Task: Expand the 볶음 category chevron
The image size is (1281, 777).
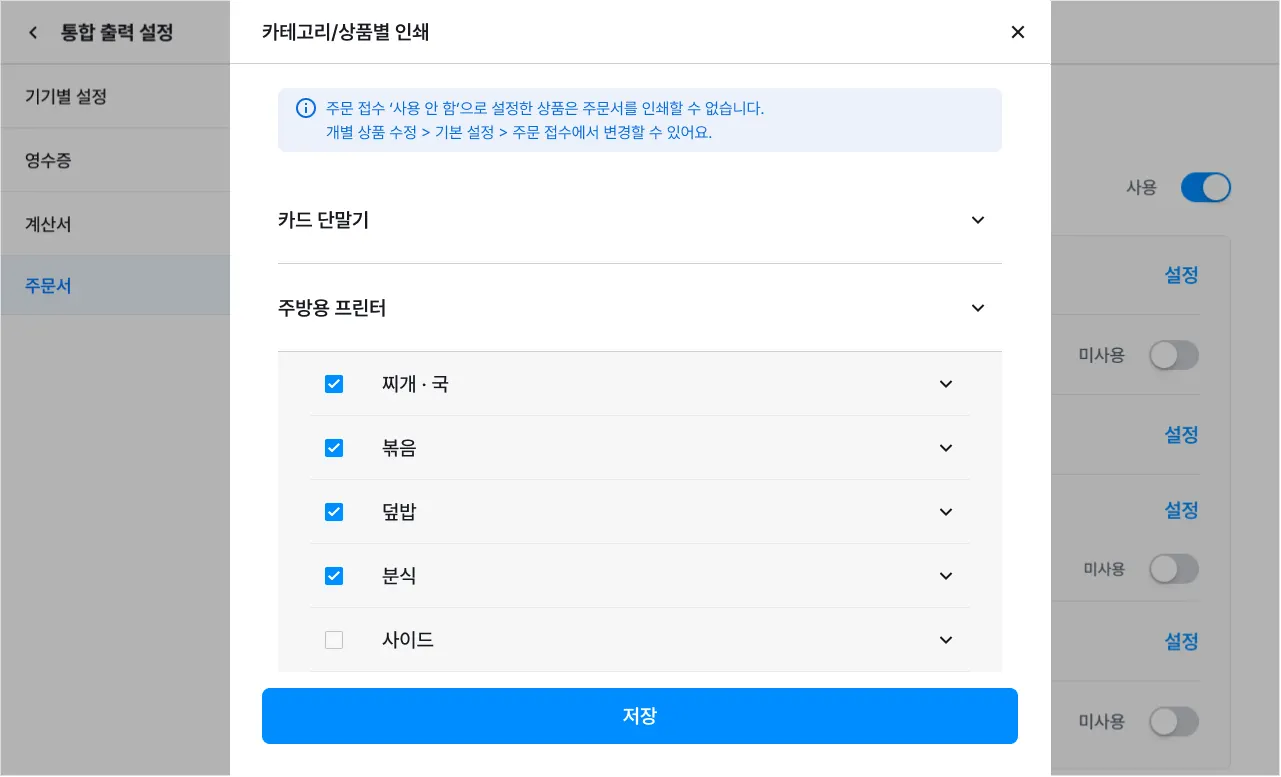Action: coord(946,448)
